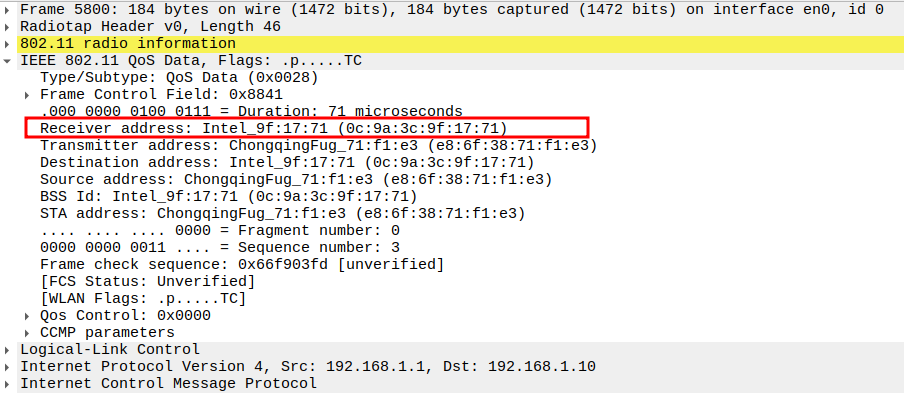The image size is (904, 401).
Task: Select the Destination address line
Action: (287, 162)
